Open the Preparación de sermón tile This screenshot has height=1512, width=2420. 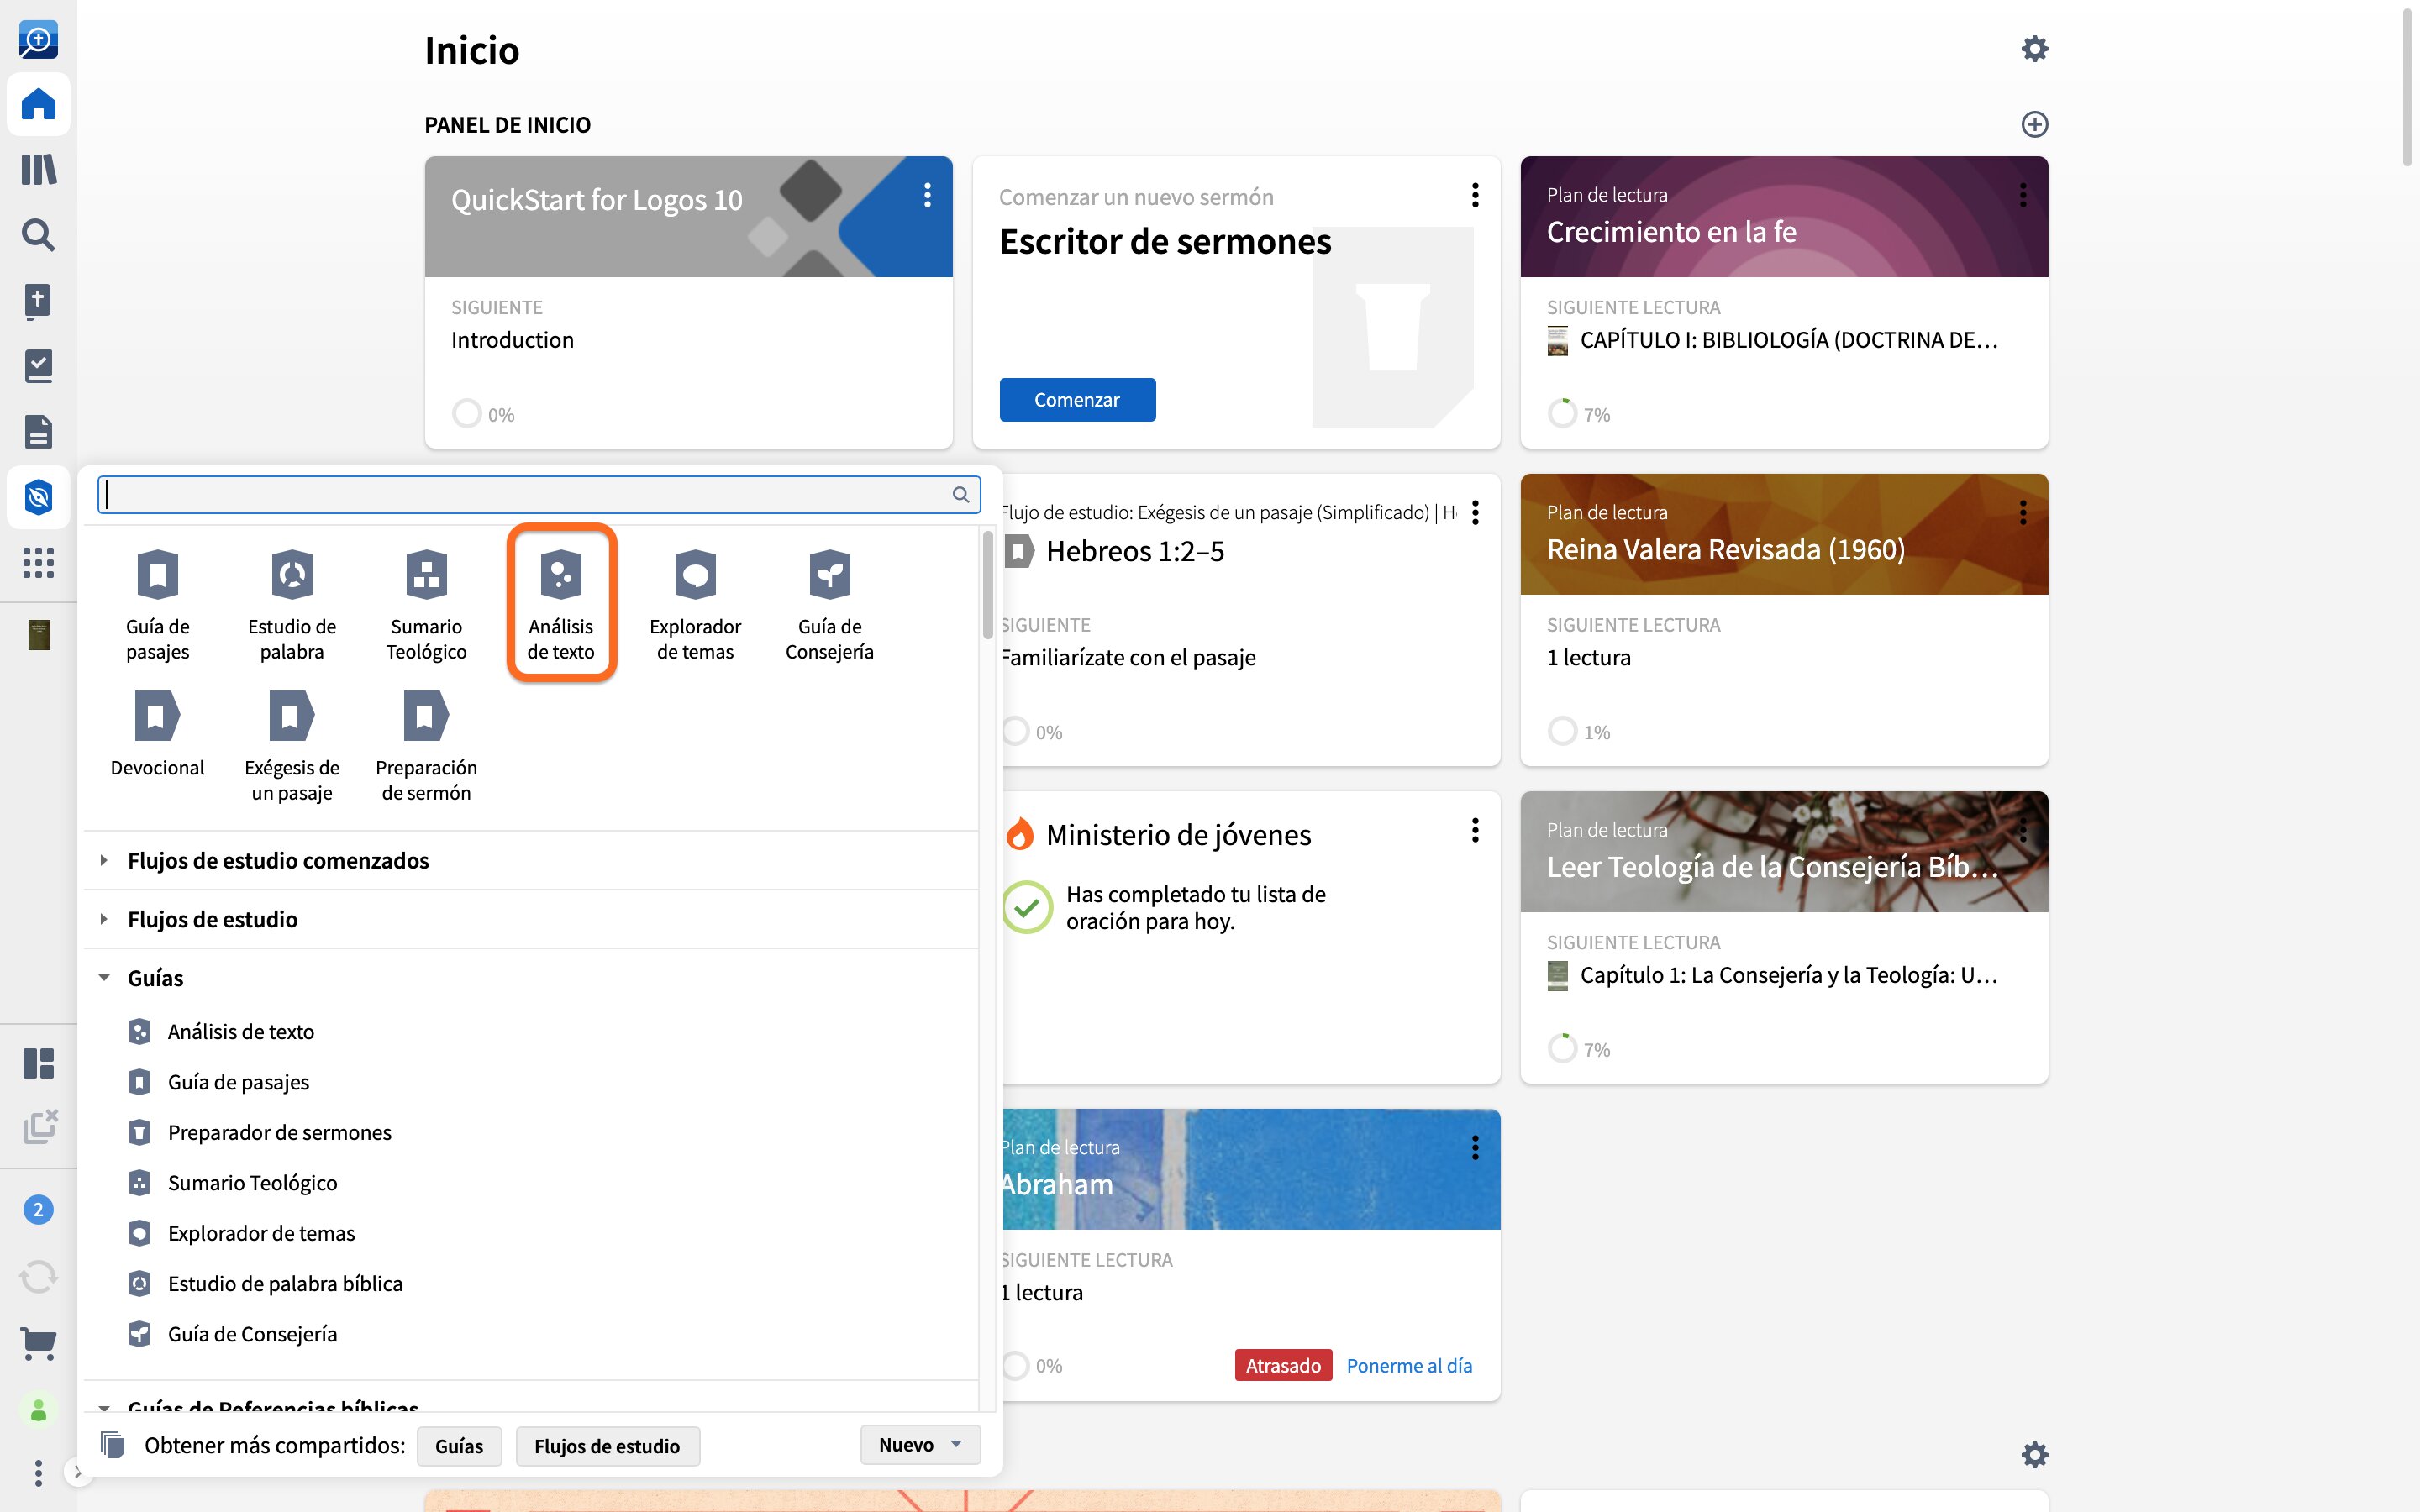(426, 746)
